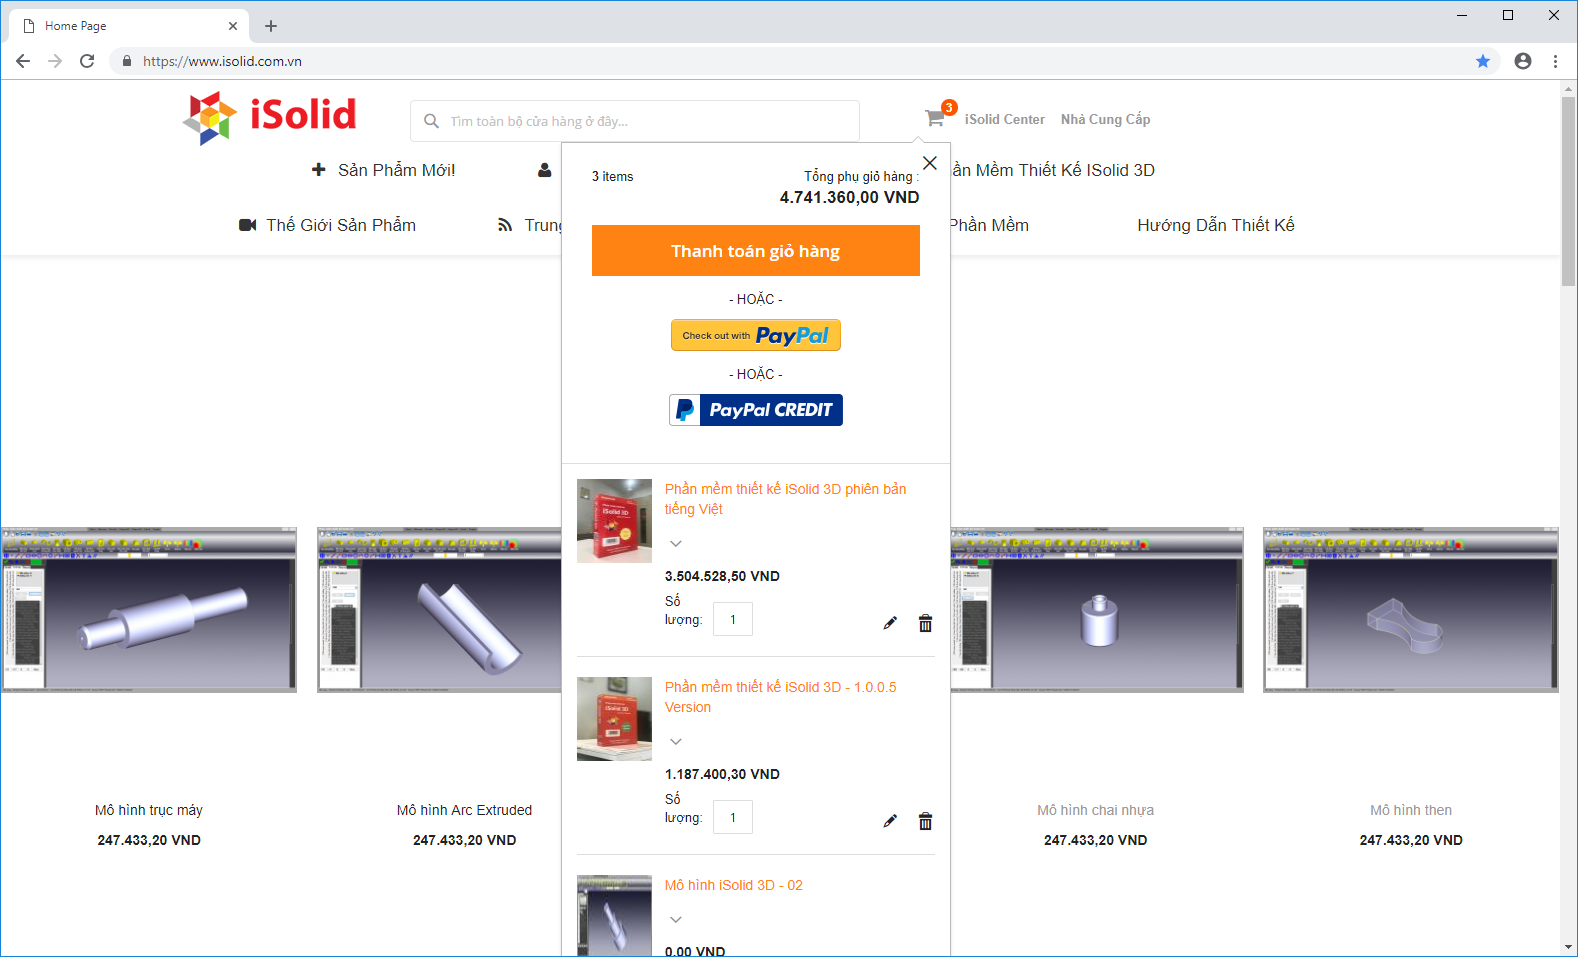The width and height of the screenshot is (1578, 957).
Task: Close the mini cart popup
Action: tap(930, 163)
